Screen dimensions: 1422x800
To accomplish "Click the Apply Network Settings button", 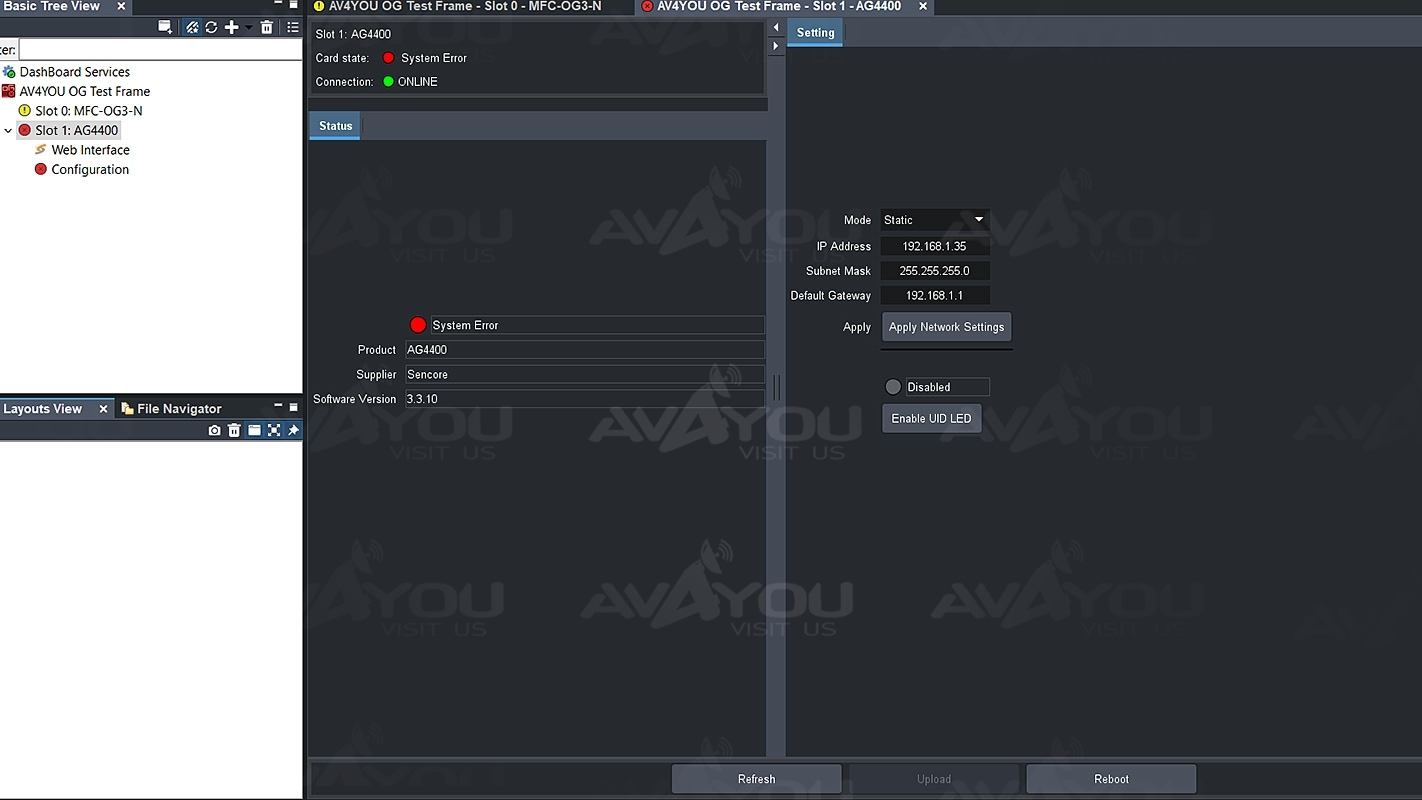I will [x=946, y=327].
